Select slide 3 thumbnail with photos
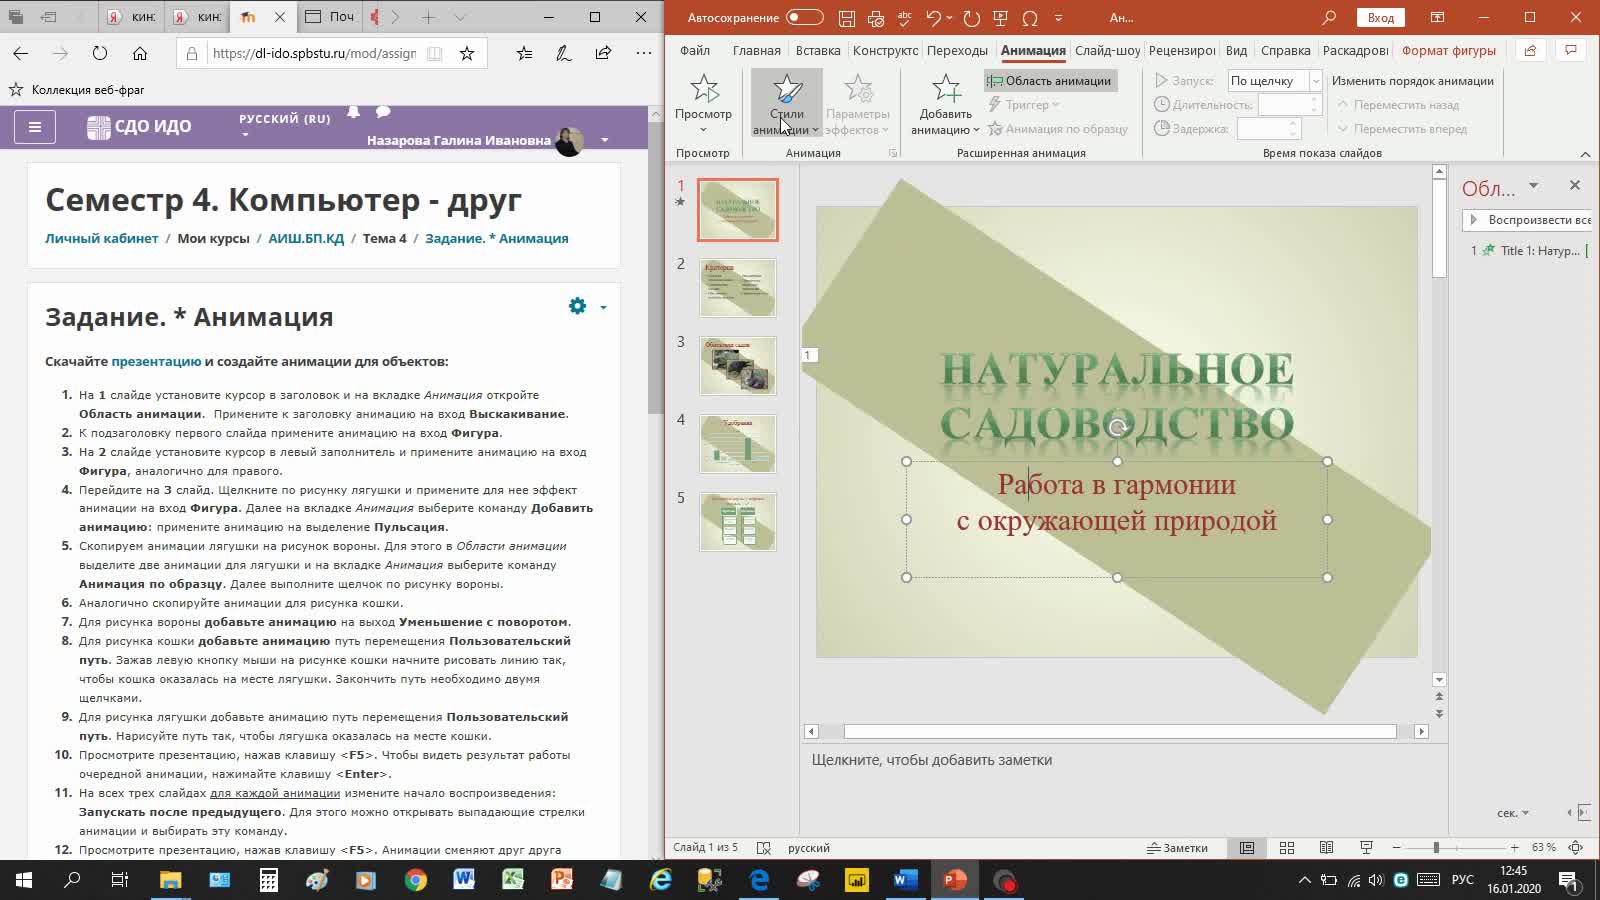This screenshot has height=900, width=1600. click(x=738, y=365)
